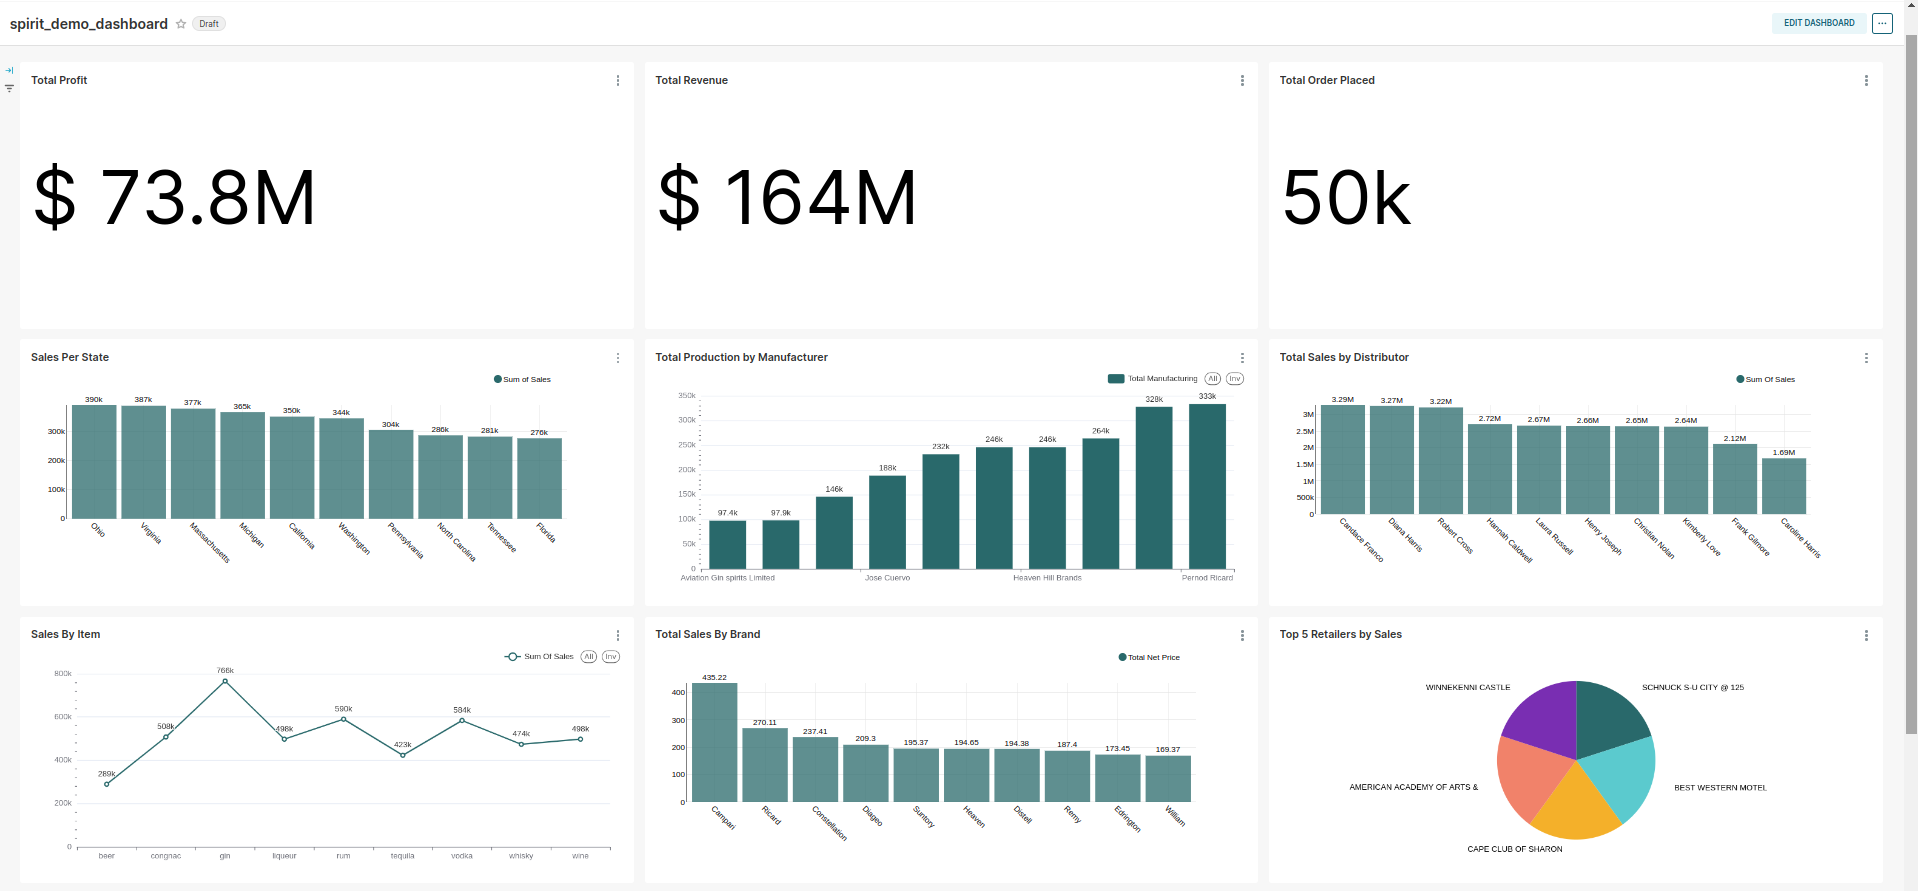Viewport: 1918px width, 891px height.
Task: Click the tequila 423k point on line chart
Action: click(x=403, y=755)
